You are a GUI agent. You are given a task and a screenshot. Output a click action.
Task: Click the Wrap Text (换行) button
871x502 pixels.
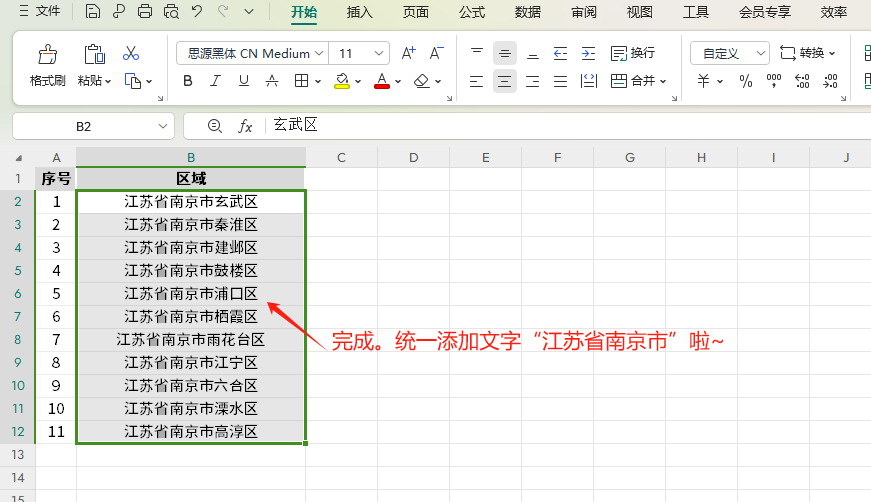click(x=633, y=53)
